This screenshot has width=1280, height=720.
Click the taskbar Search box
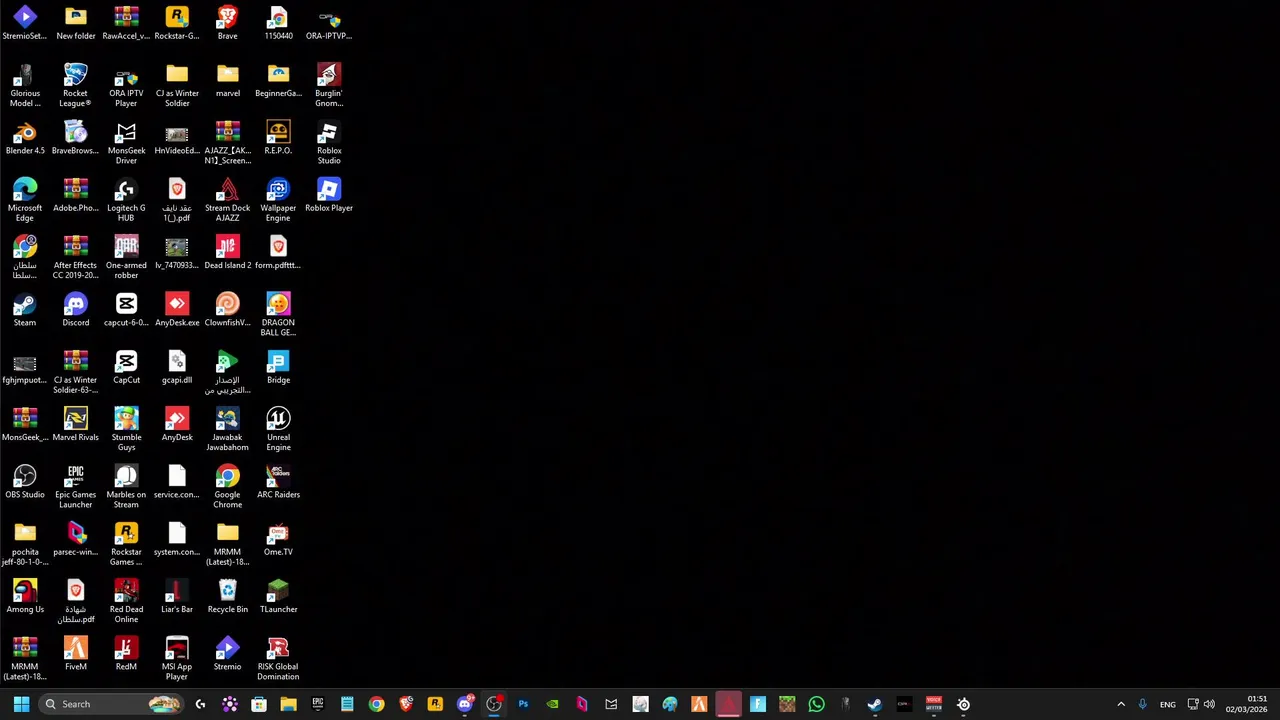point(112,704)
